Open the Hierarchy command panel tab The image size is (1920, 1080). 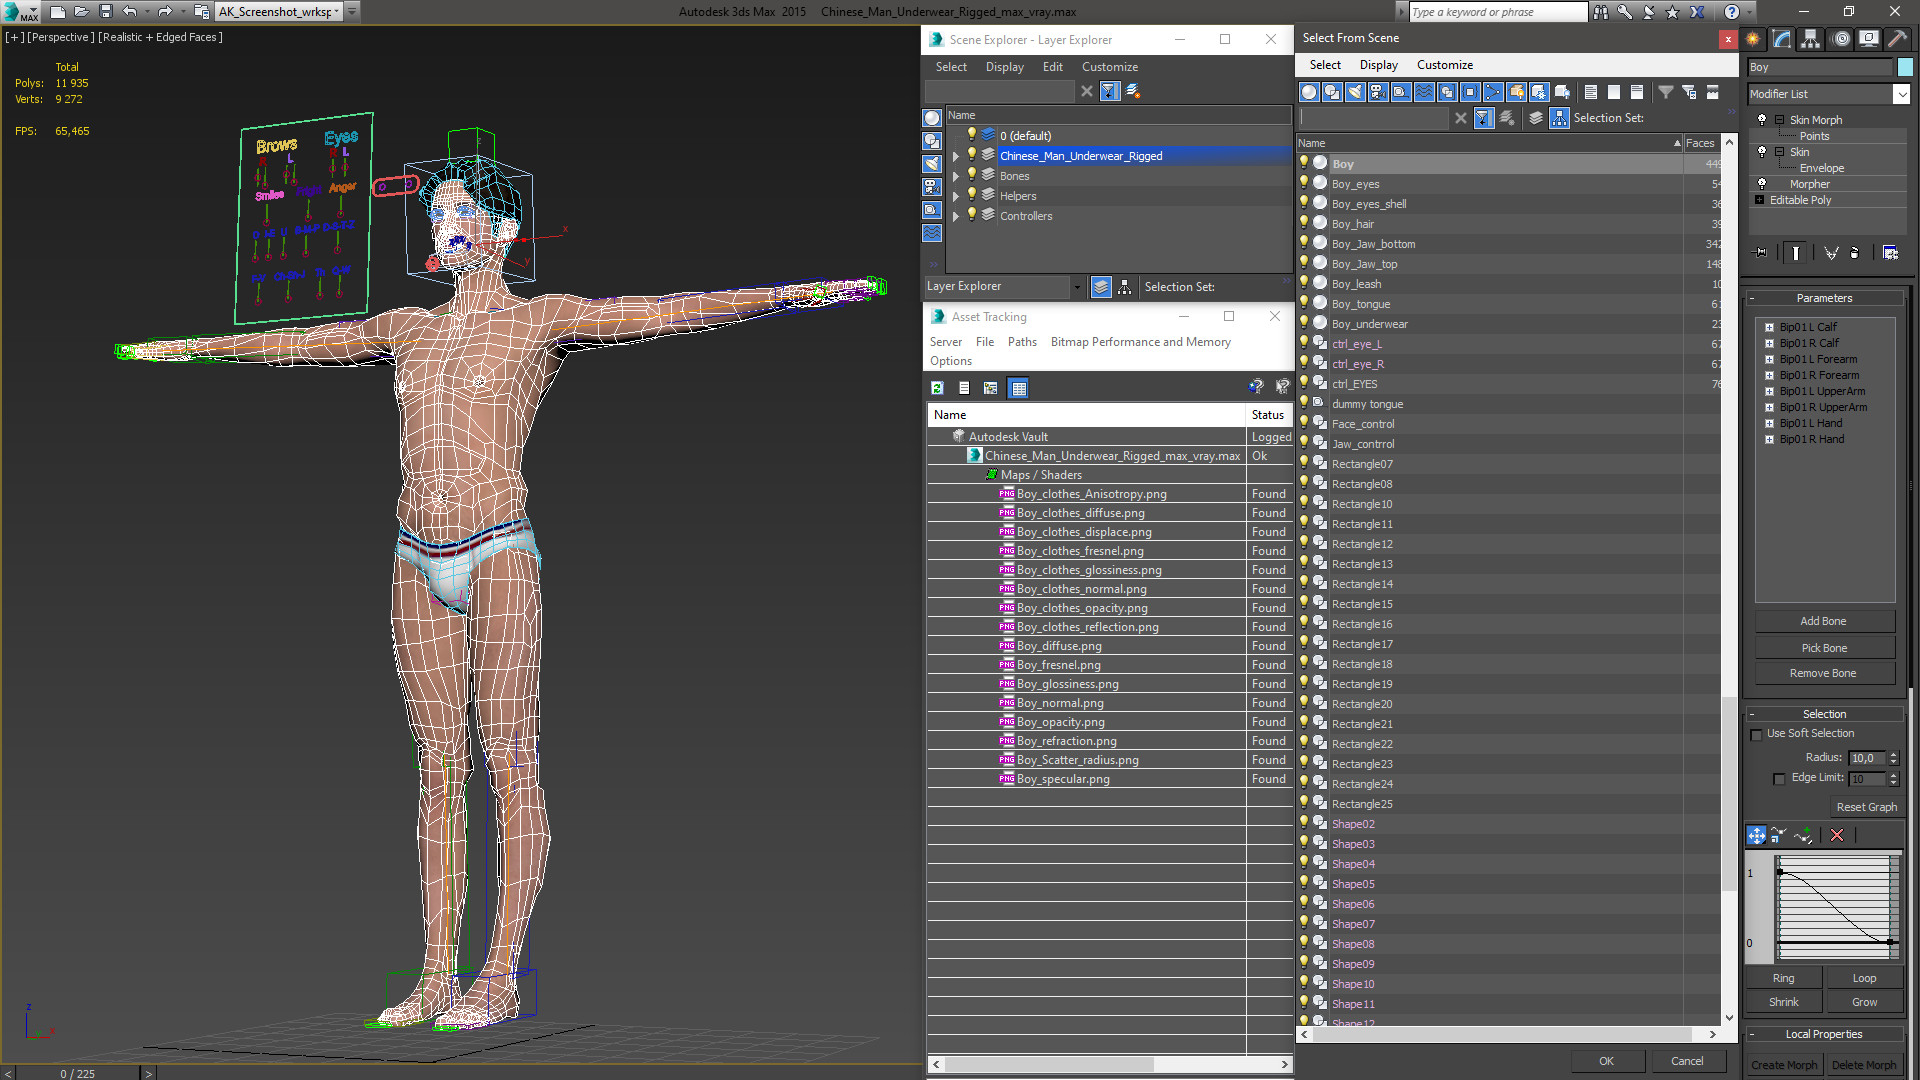tap(1810, 39)
